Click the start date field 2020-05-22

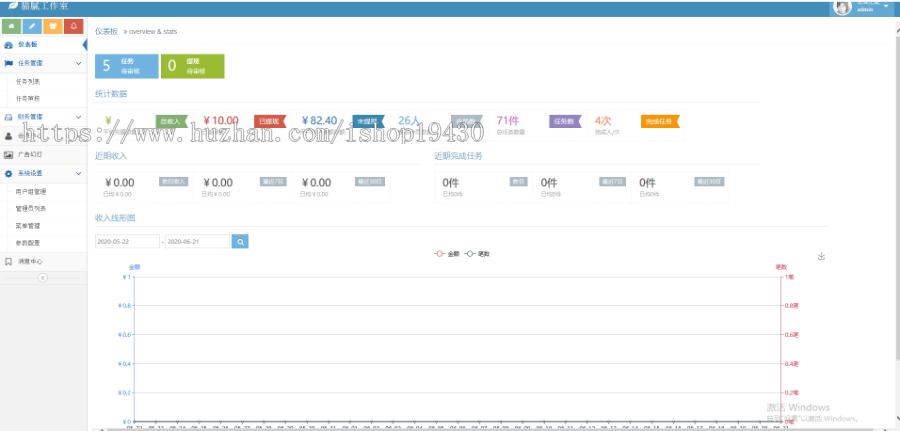click(127, 241)
